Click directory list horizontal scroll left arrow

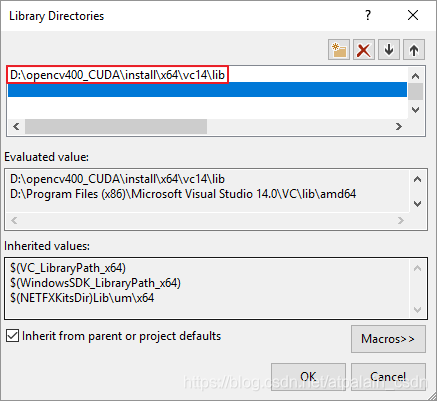tap(16, 127)
